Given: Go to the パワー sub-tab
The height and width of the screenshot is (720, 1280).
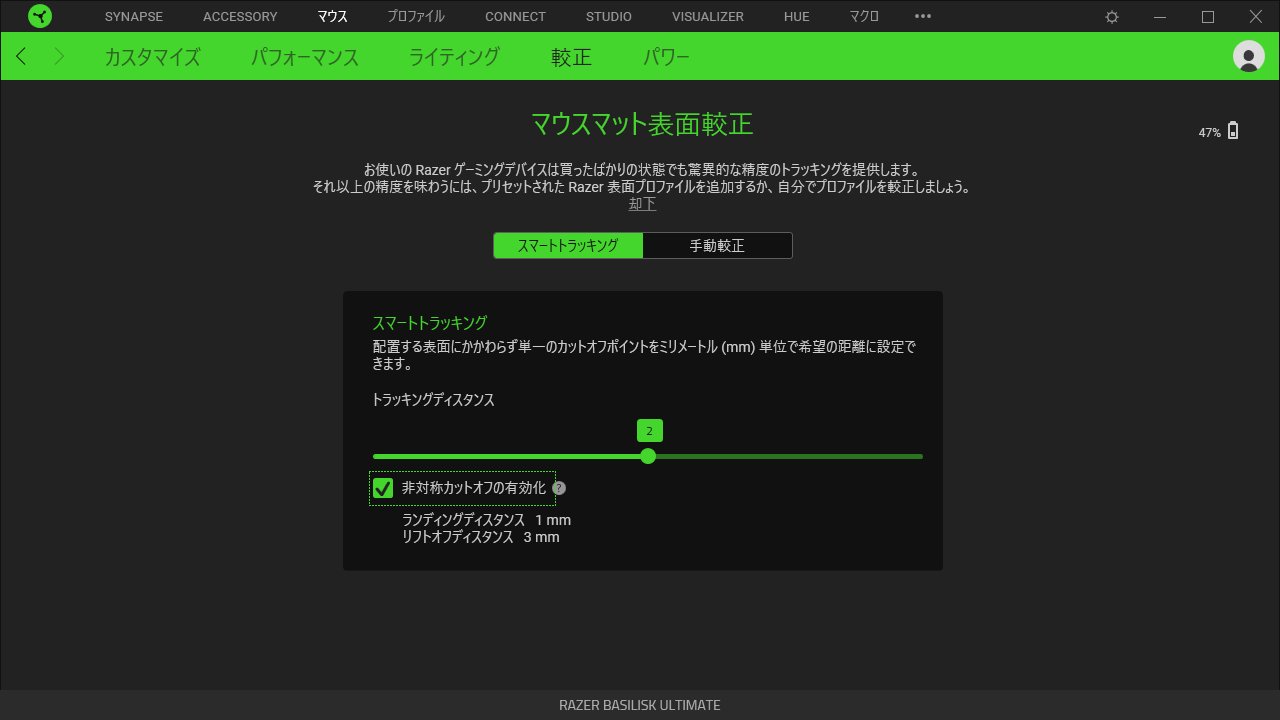Looking at the screenshot, I should coord(666,57).
